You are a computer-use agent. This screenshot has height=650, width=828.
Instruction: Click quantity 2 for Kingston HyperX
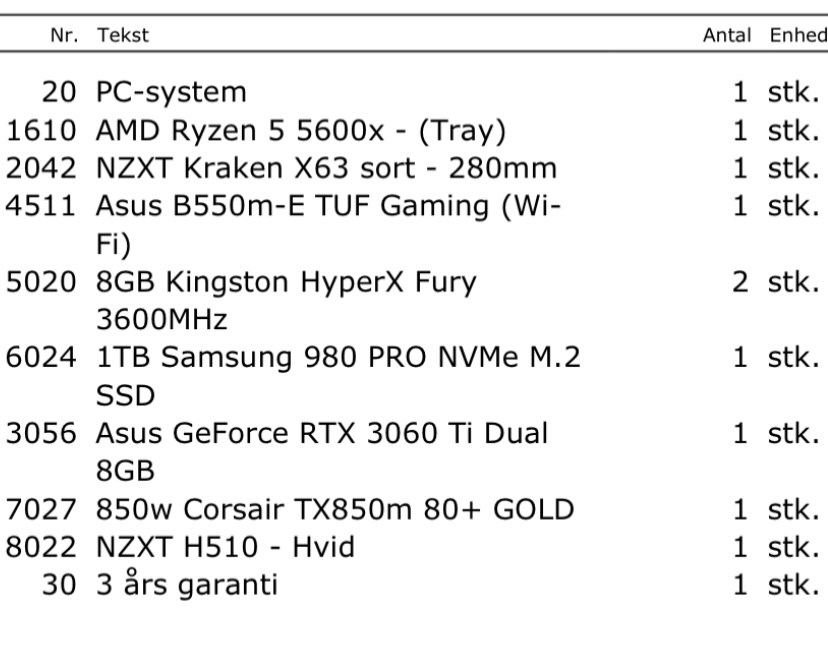click(740, 283)
